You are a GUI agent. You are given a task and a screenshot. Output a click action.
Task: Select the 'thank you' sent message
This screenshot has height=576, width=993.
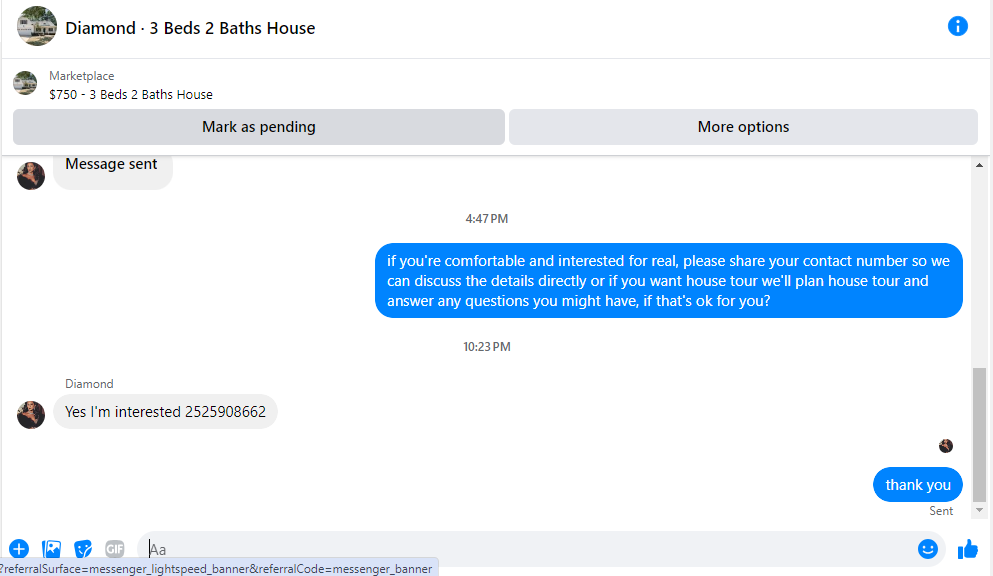(918, 485)
